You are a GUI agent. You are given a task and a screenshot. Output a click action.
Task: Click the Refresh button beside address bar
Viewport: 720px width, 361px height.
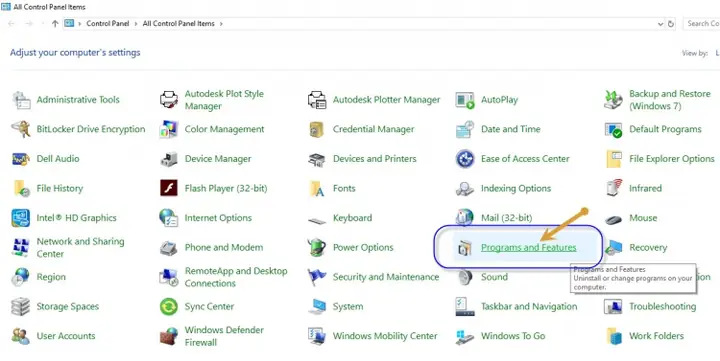coord(671,24)
